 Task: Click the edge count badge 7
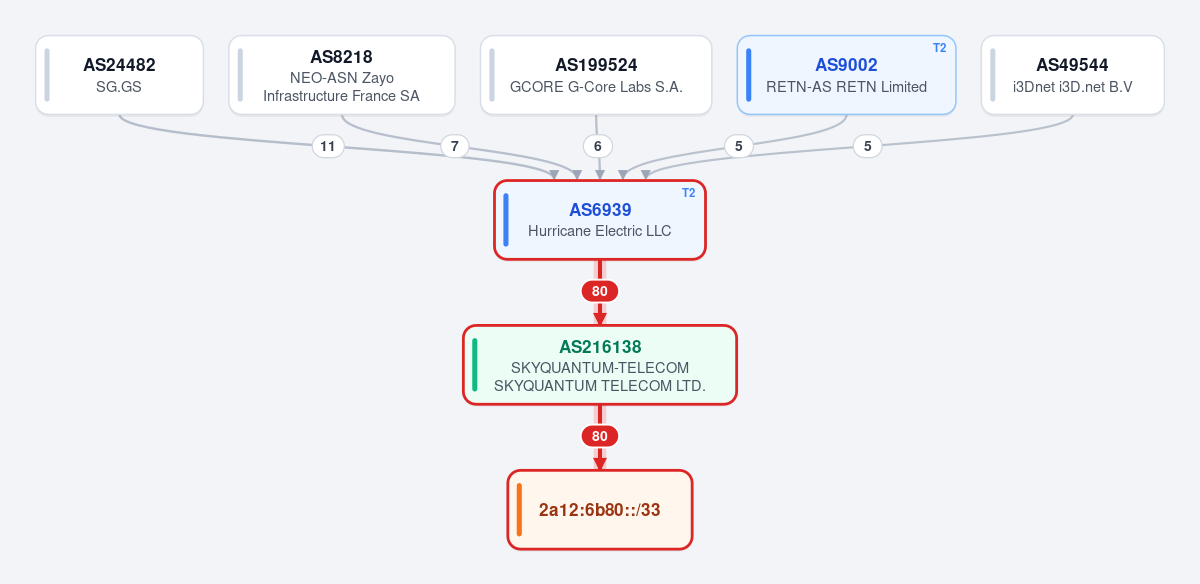(455, 146)
